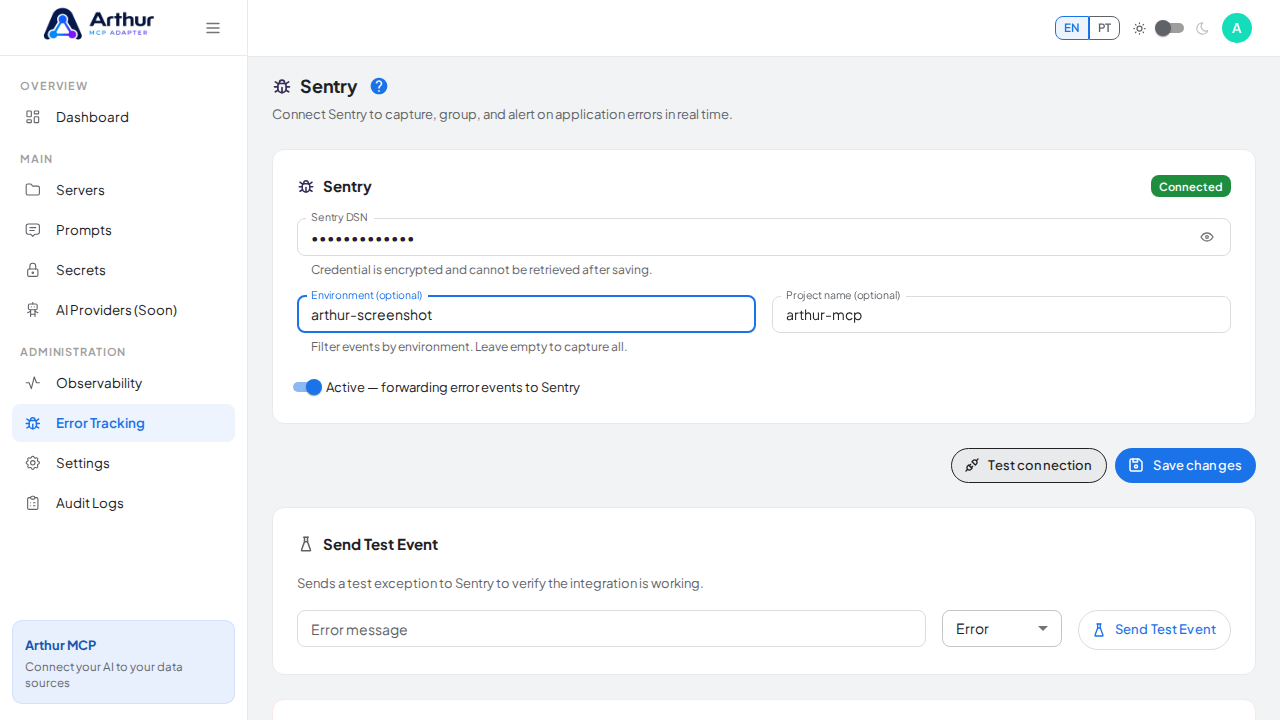The image size is (1280, 720).
Task: Reveal the Sentry DSN with the eye icon
Action: (1207, 237)
